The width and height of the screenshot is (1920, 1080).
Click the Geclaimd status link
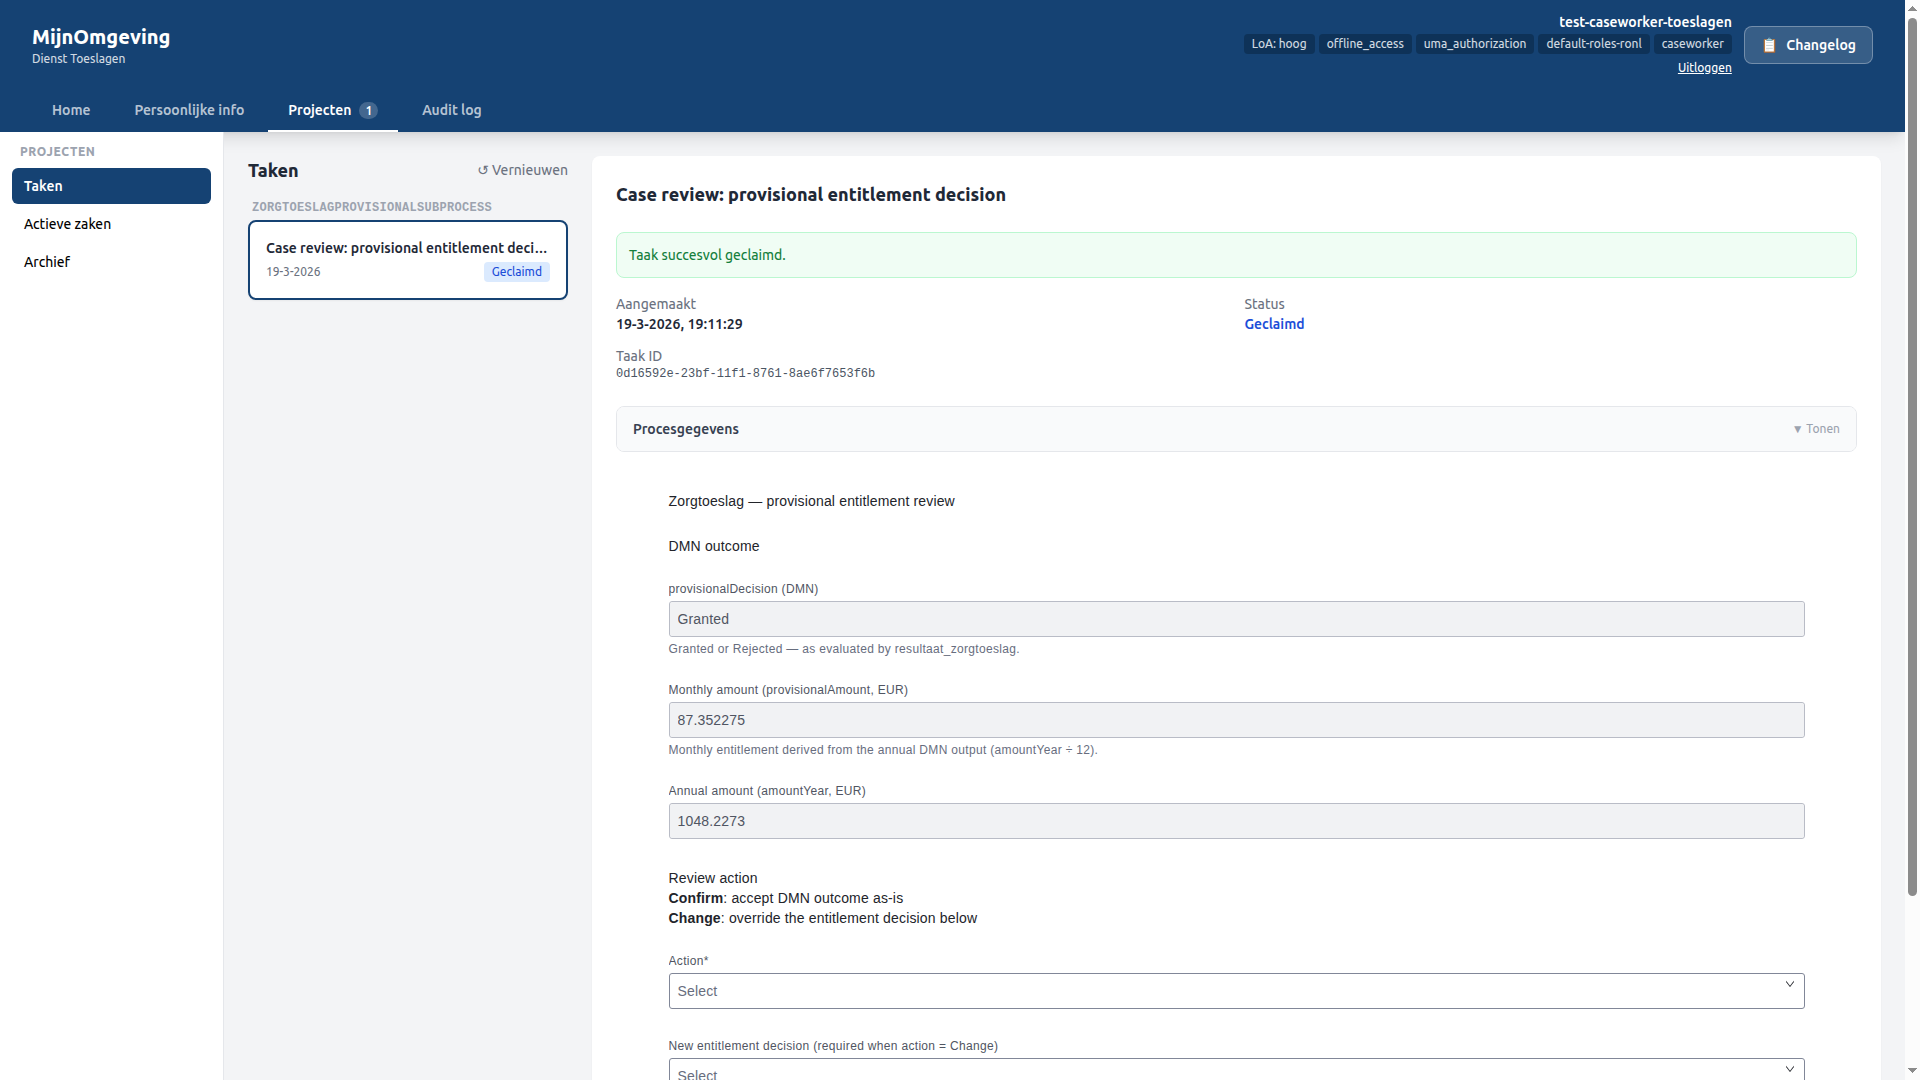[x=1273, y=323]
